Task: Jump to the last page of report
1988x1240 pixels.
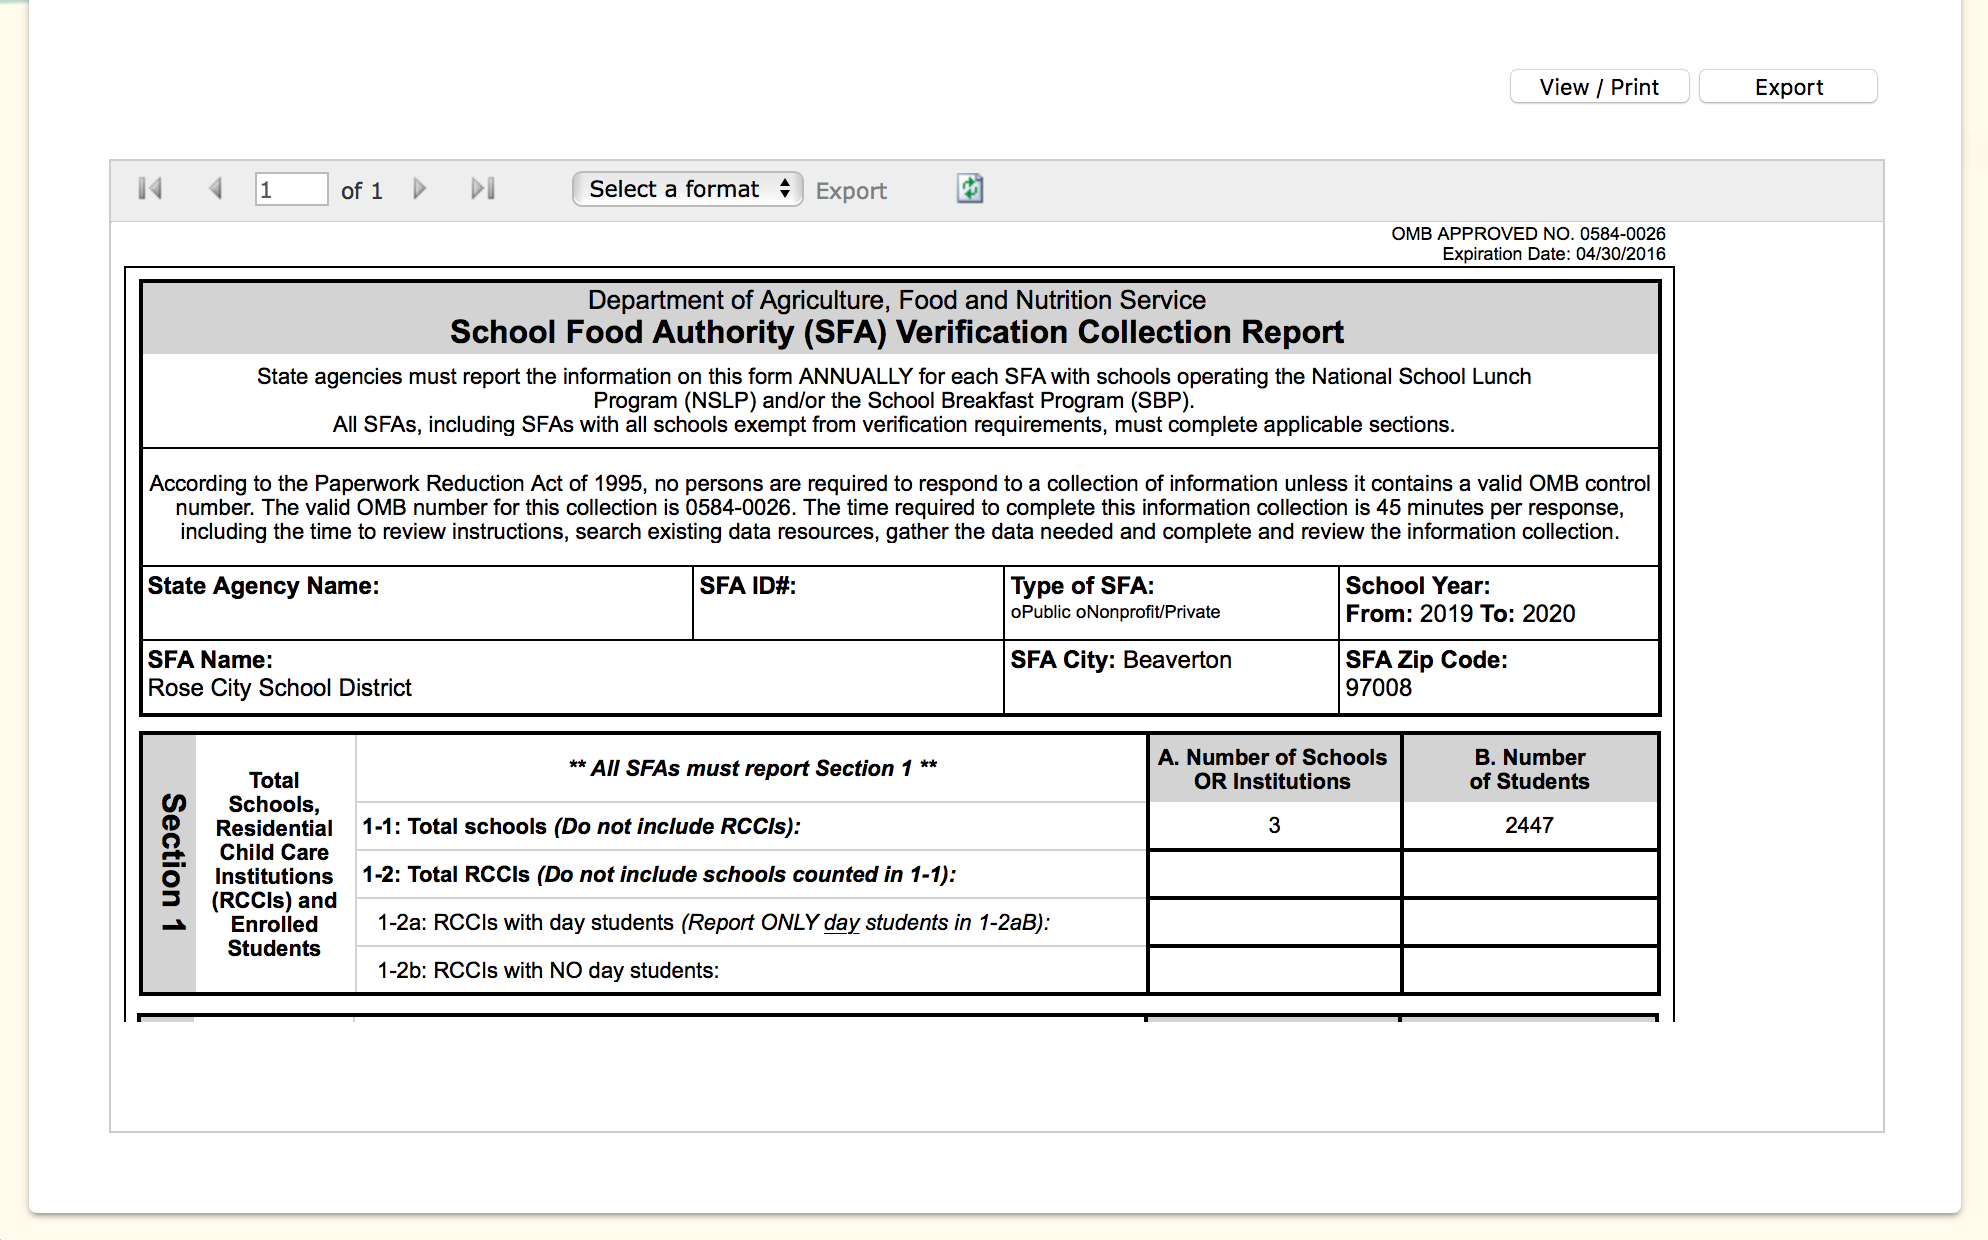Action: 483,189
